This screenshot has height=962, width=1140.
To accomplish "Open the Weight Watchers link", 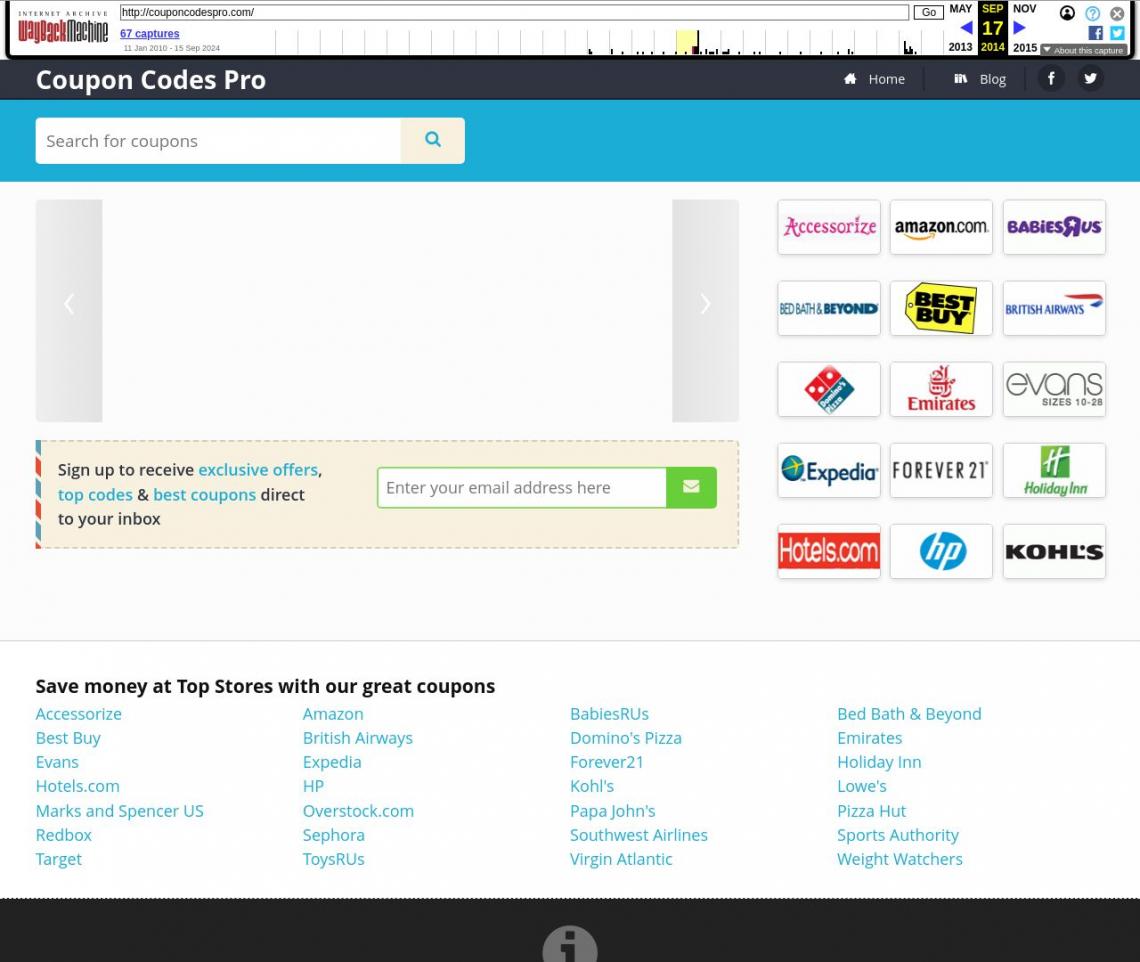I will tap(899, 859).
